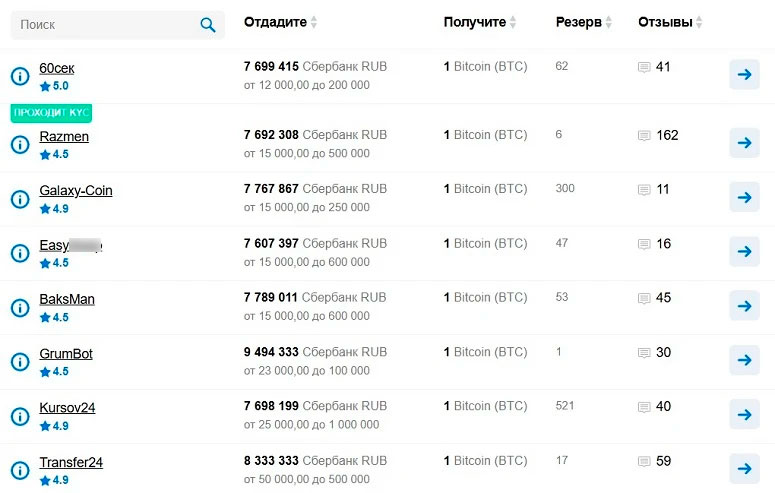Click the arrow button for Razmen row
The width and height of the screenshot is (775, 493).
coord(744,143)
